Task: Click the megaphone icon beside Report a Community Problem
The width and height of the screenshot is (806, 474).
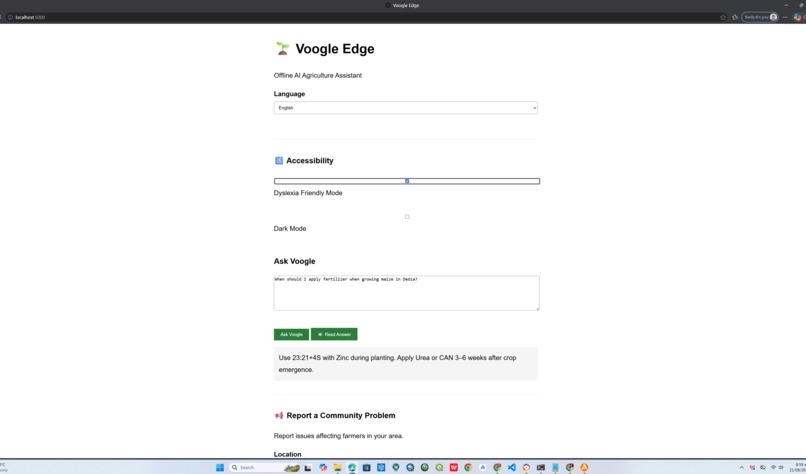Action: [279, 415]
